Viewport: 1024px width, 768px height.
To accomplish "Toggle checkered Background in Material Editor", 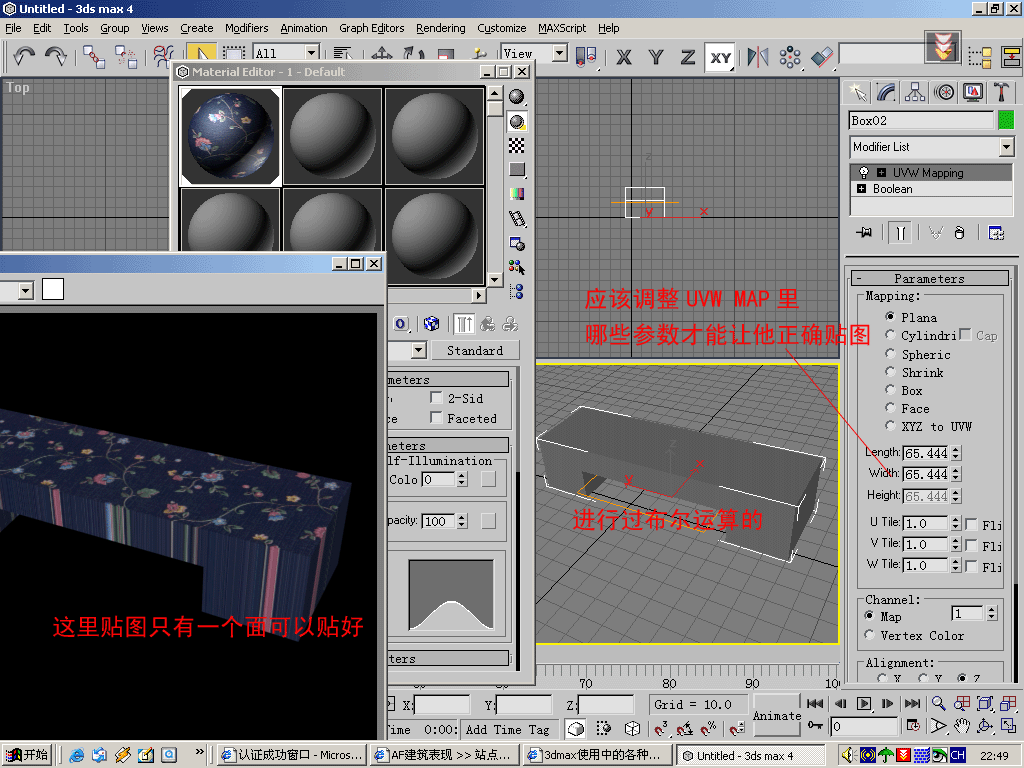I will pos(517,146).
